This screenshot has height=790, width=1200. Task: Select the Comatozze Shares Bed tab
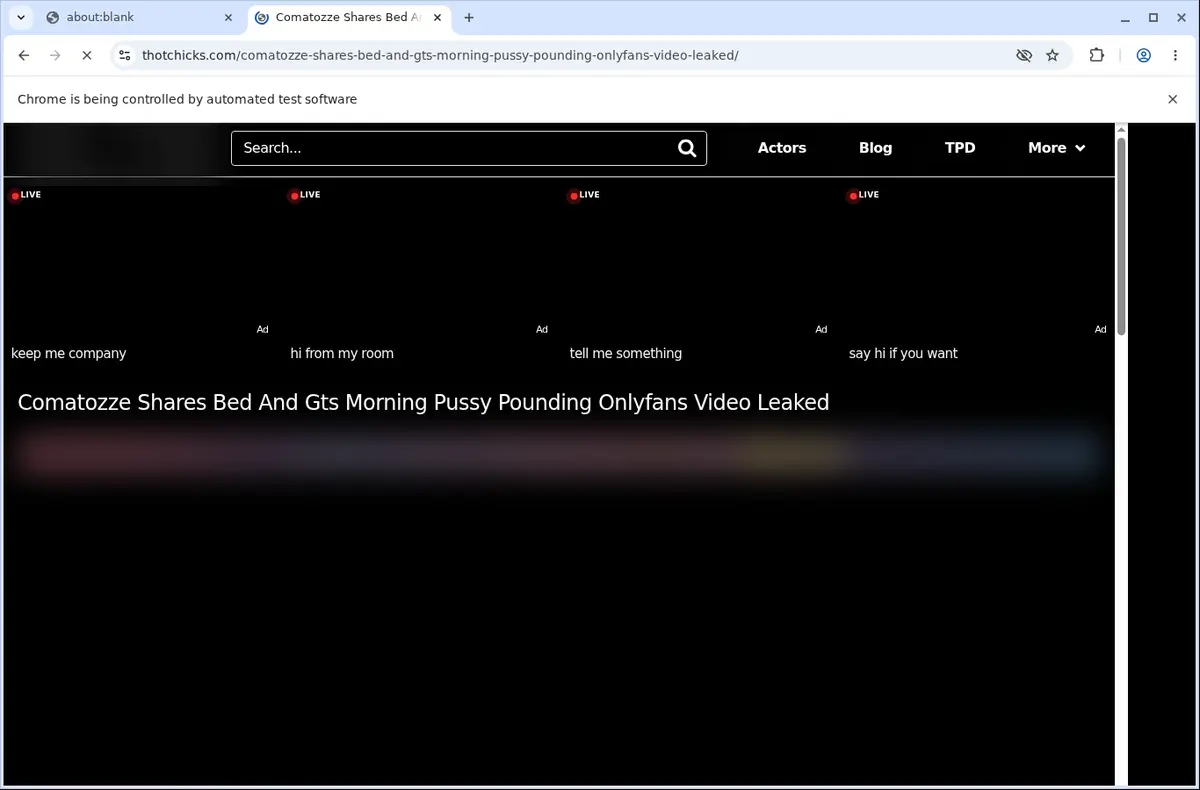[x=348, y=17]
